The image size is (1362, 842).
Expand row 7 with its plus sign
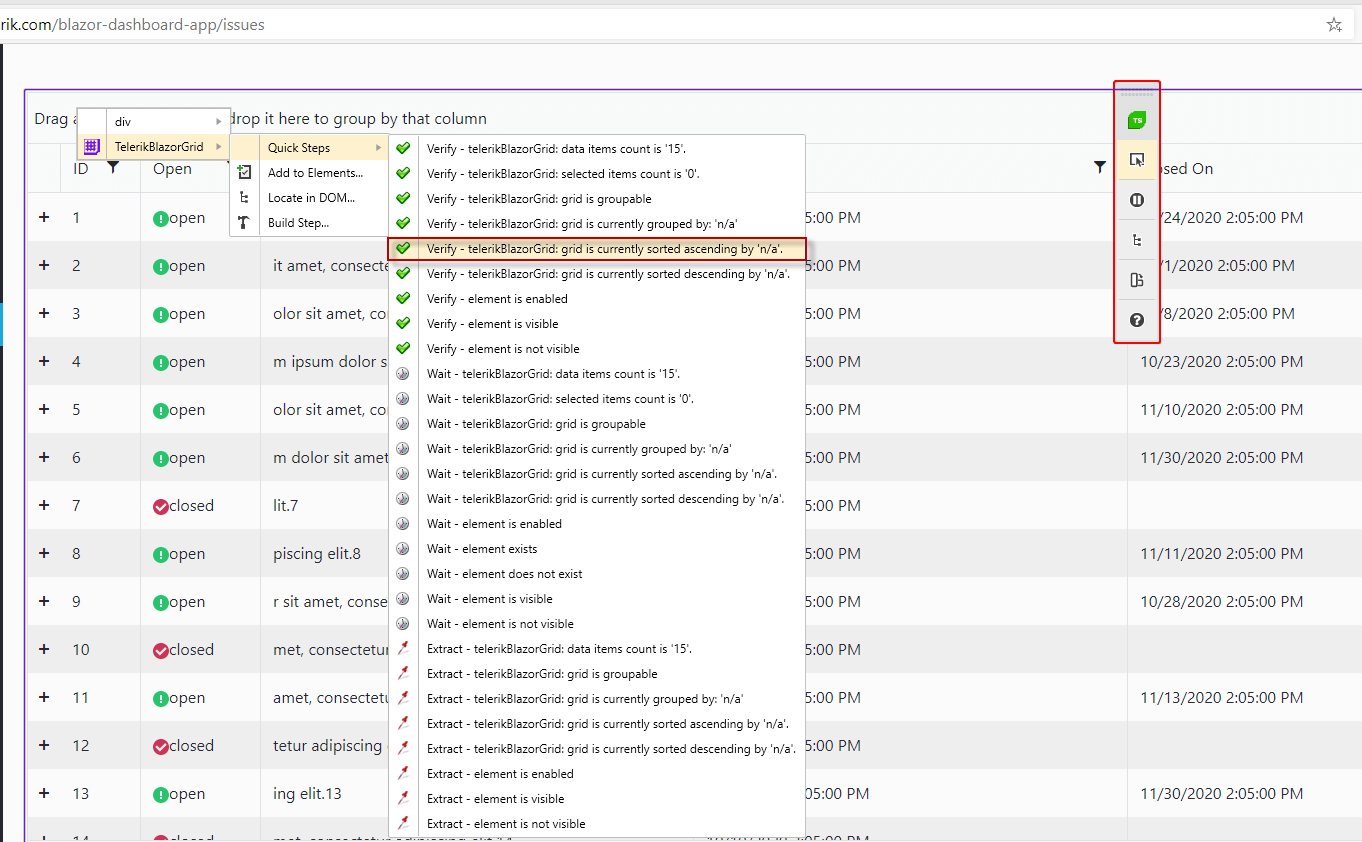44,505
